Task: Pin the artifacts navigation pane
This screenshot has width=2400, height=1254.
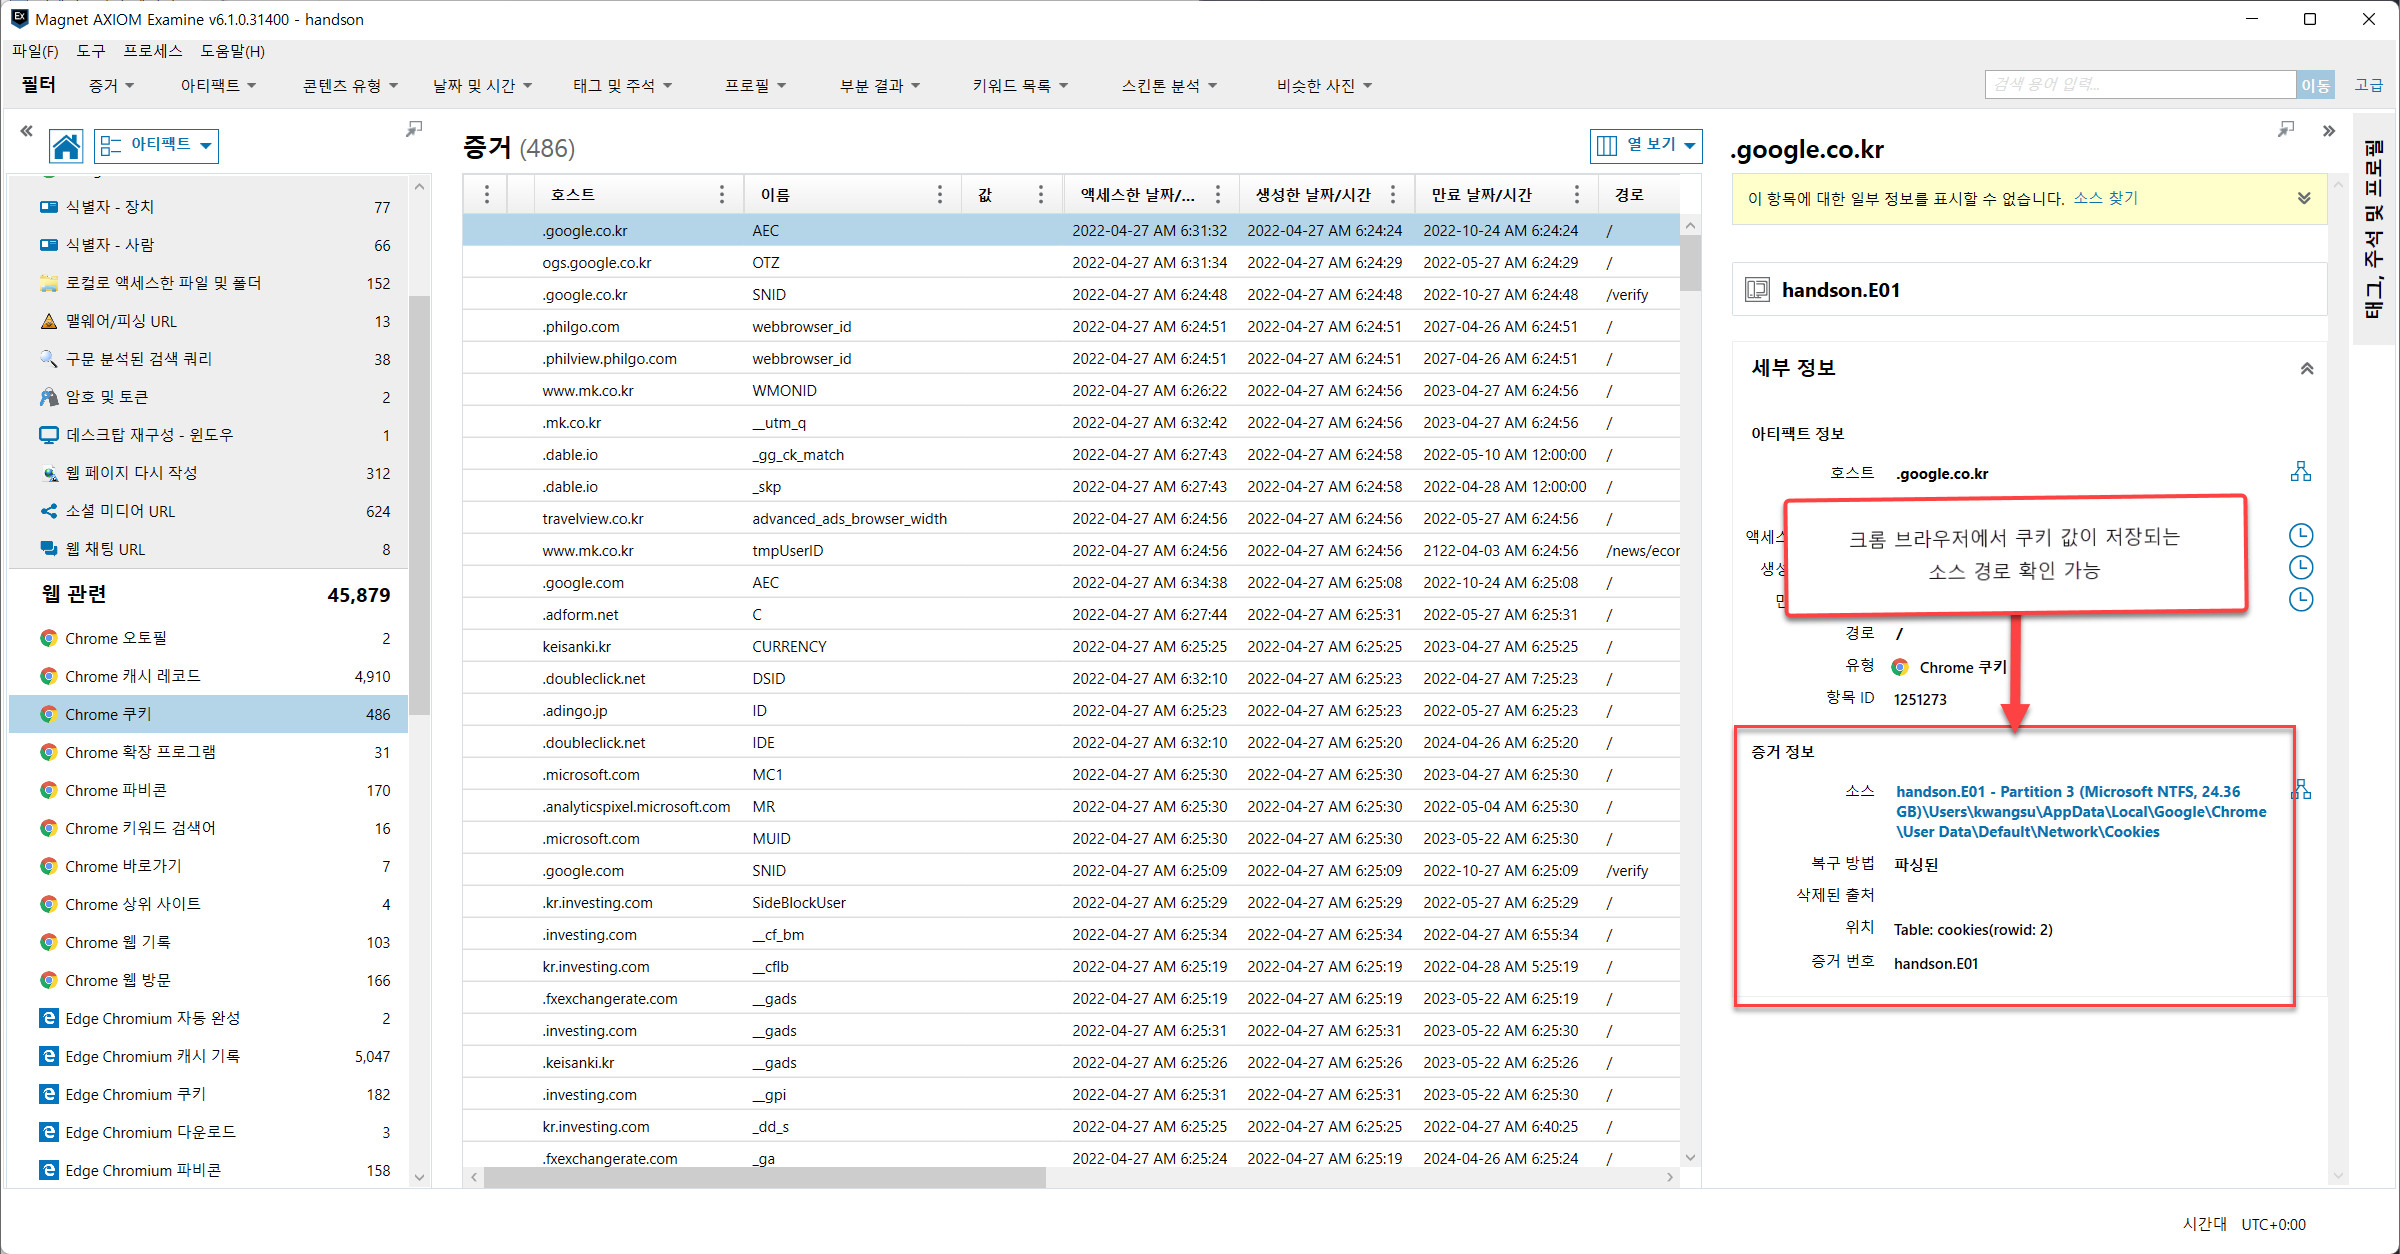Action: tap(414, 129)
